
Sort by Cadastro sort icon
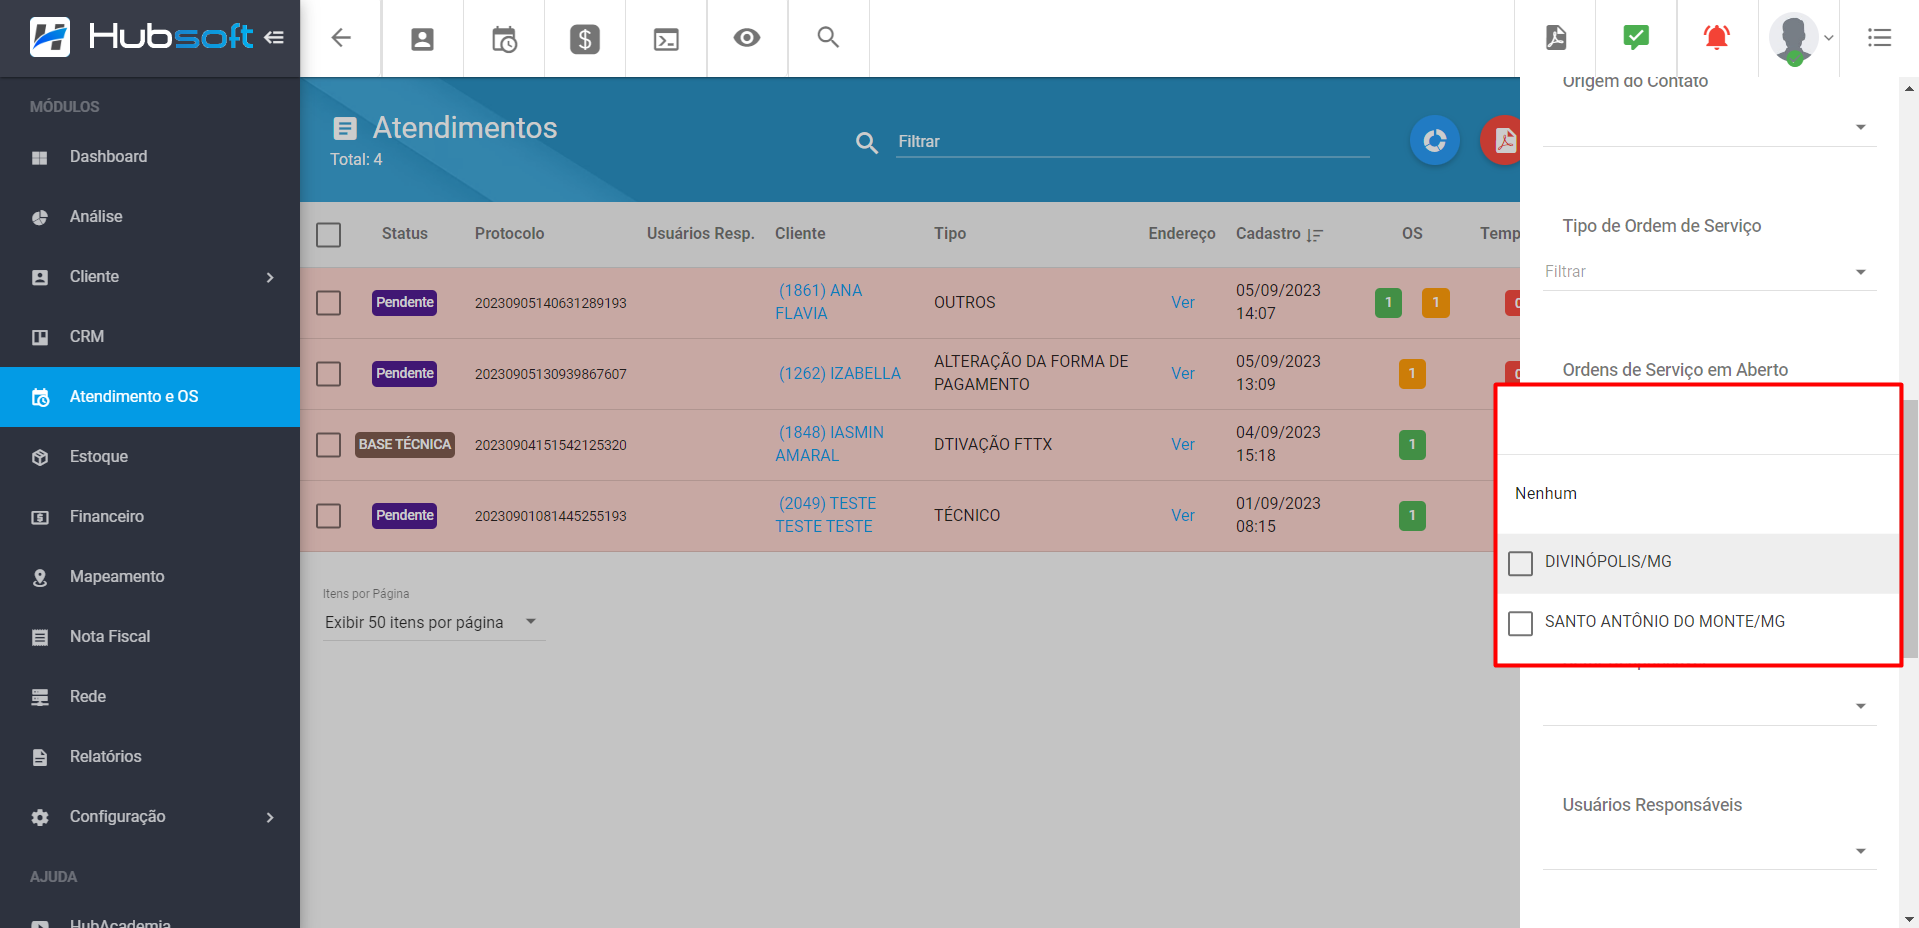1314,235
